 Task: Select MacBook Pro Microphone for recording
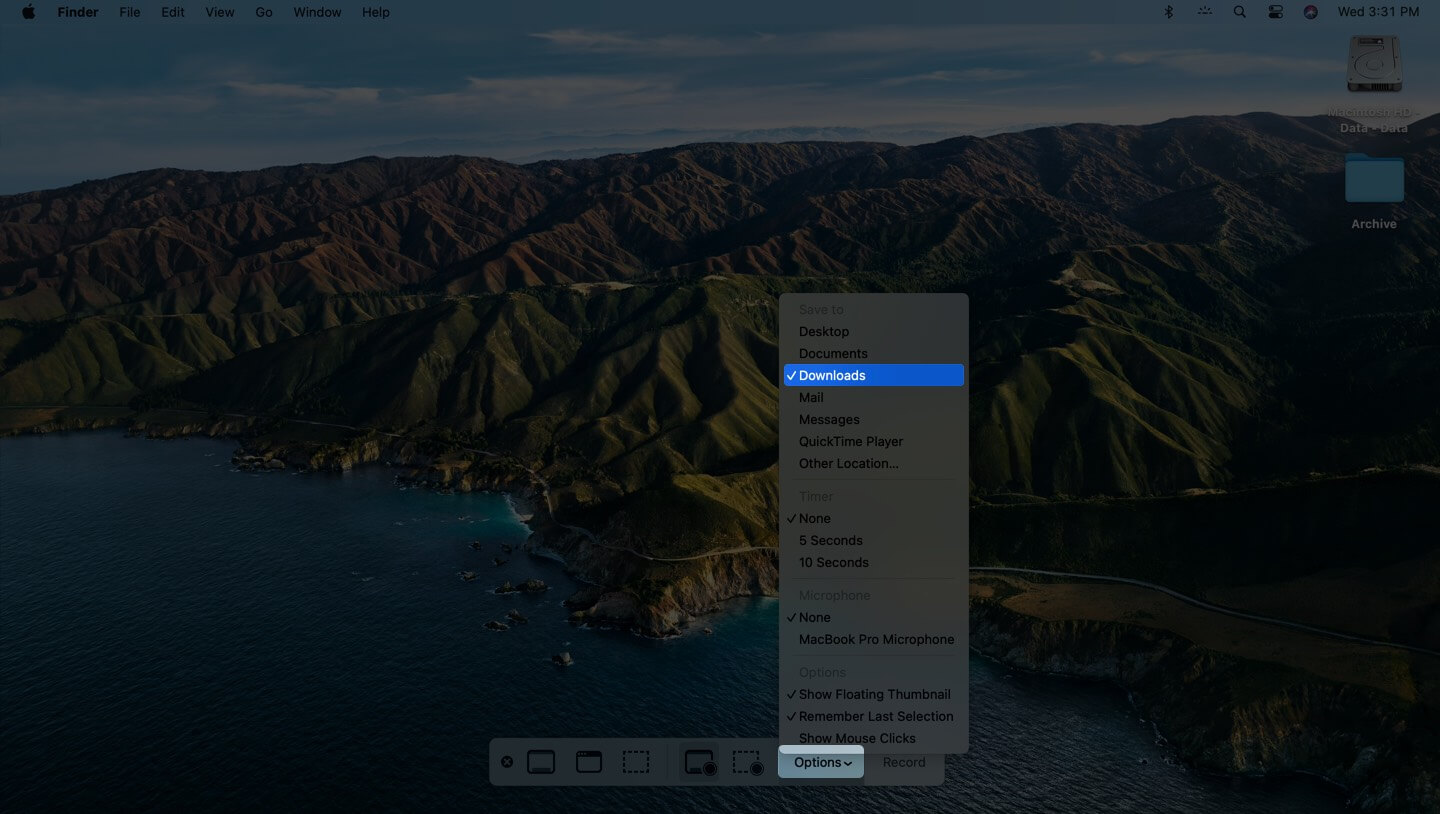[x=876, y=639]
